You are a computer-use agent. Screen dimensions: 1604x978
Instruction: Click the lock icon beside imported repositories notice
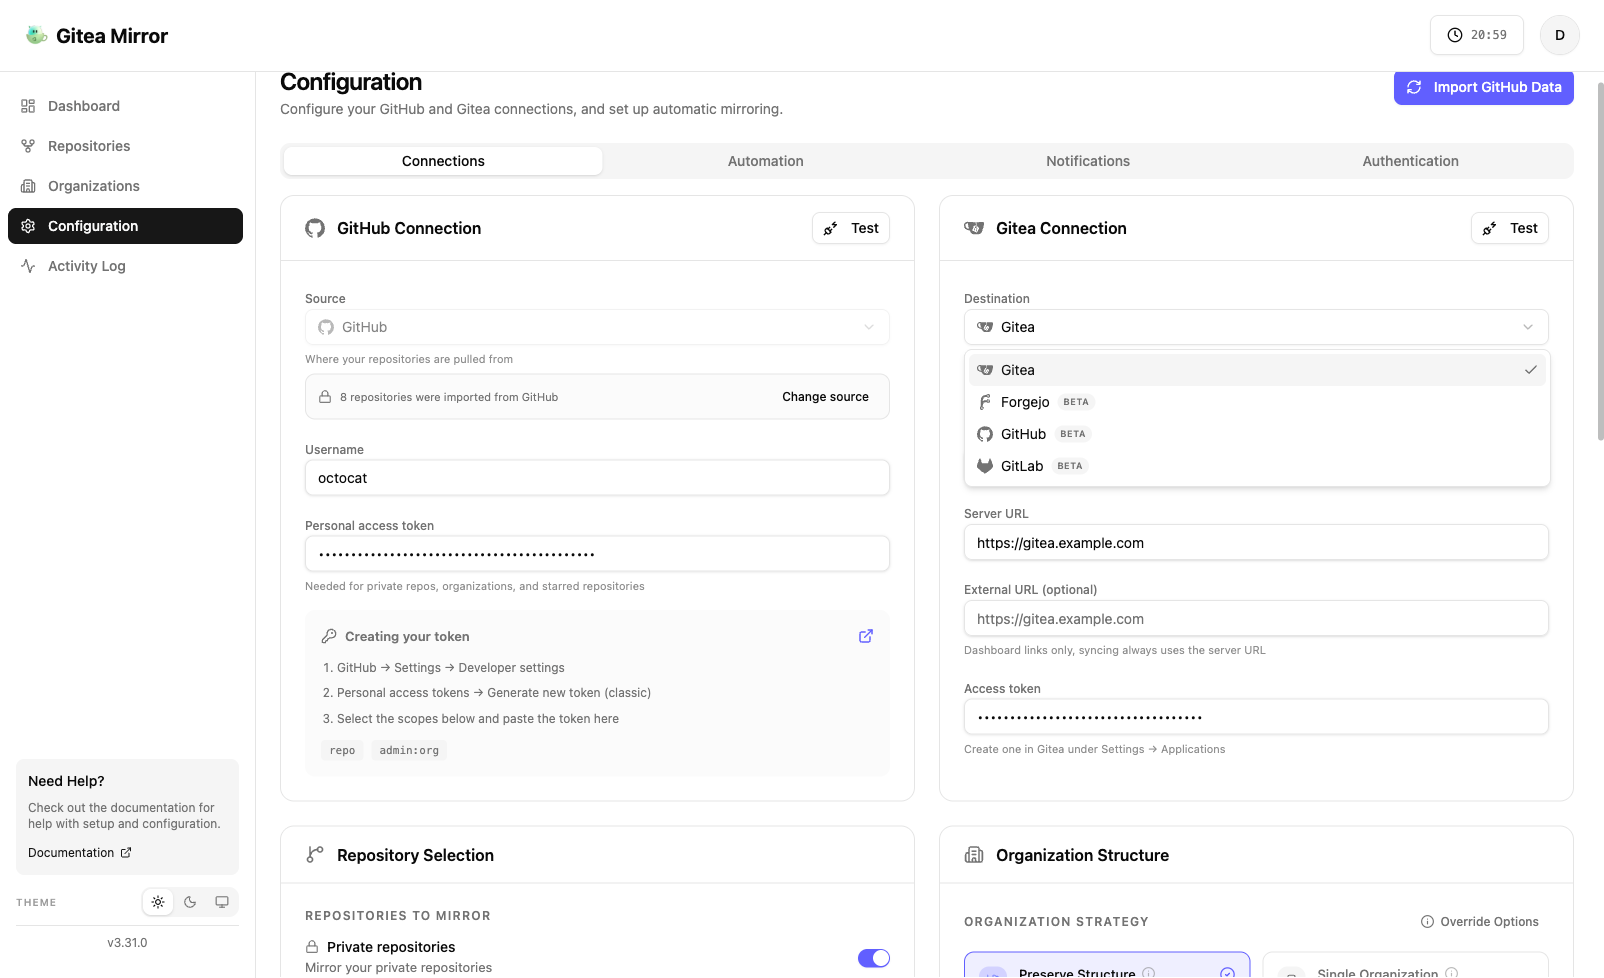[x=325, y=397]
